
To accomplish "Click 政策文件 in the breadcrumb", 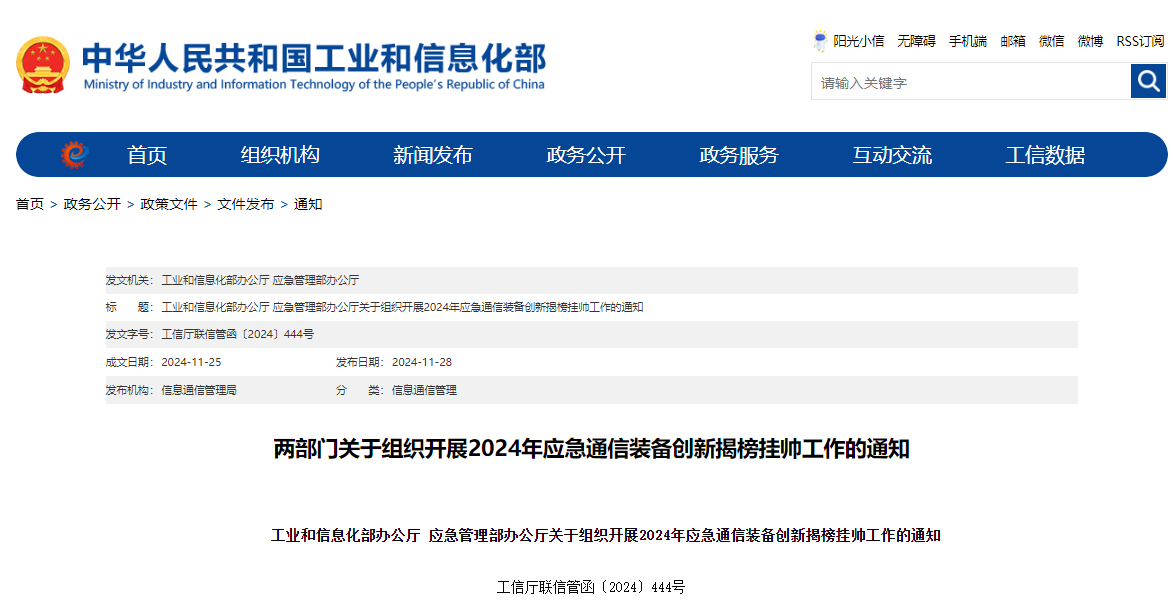I will click(169, 204).
